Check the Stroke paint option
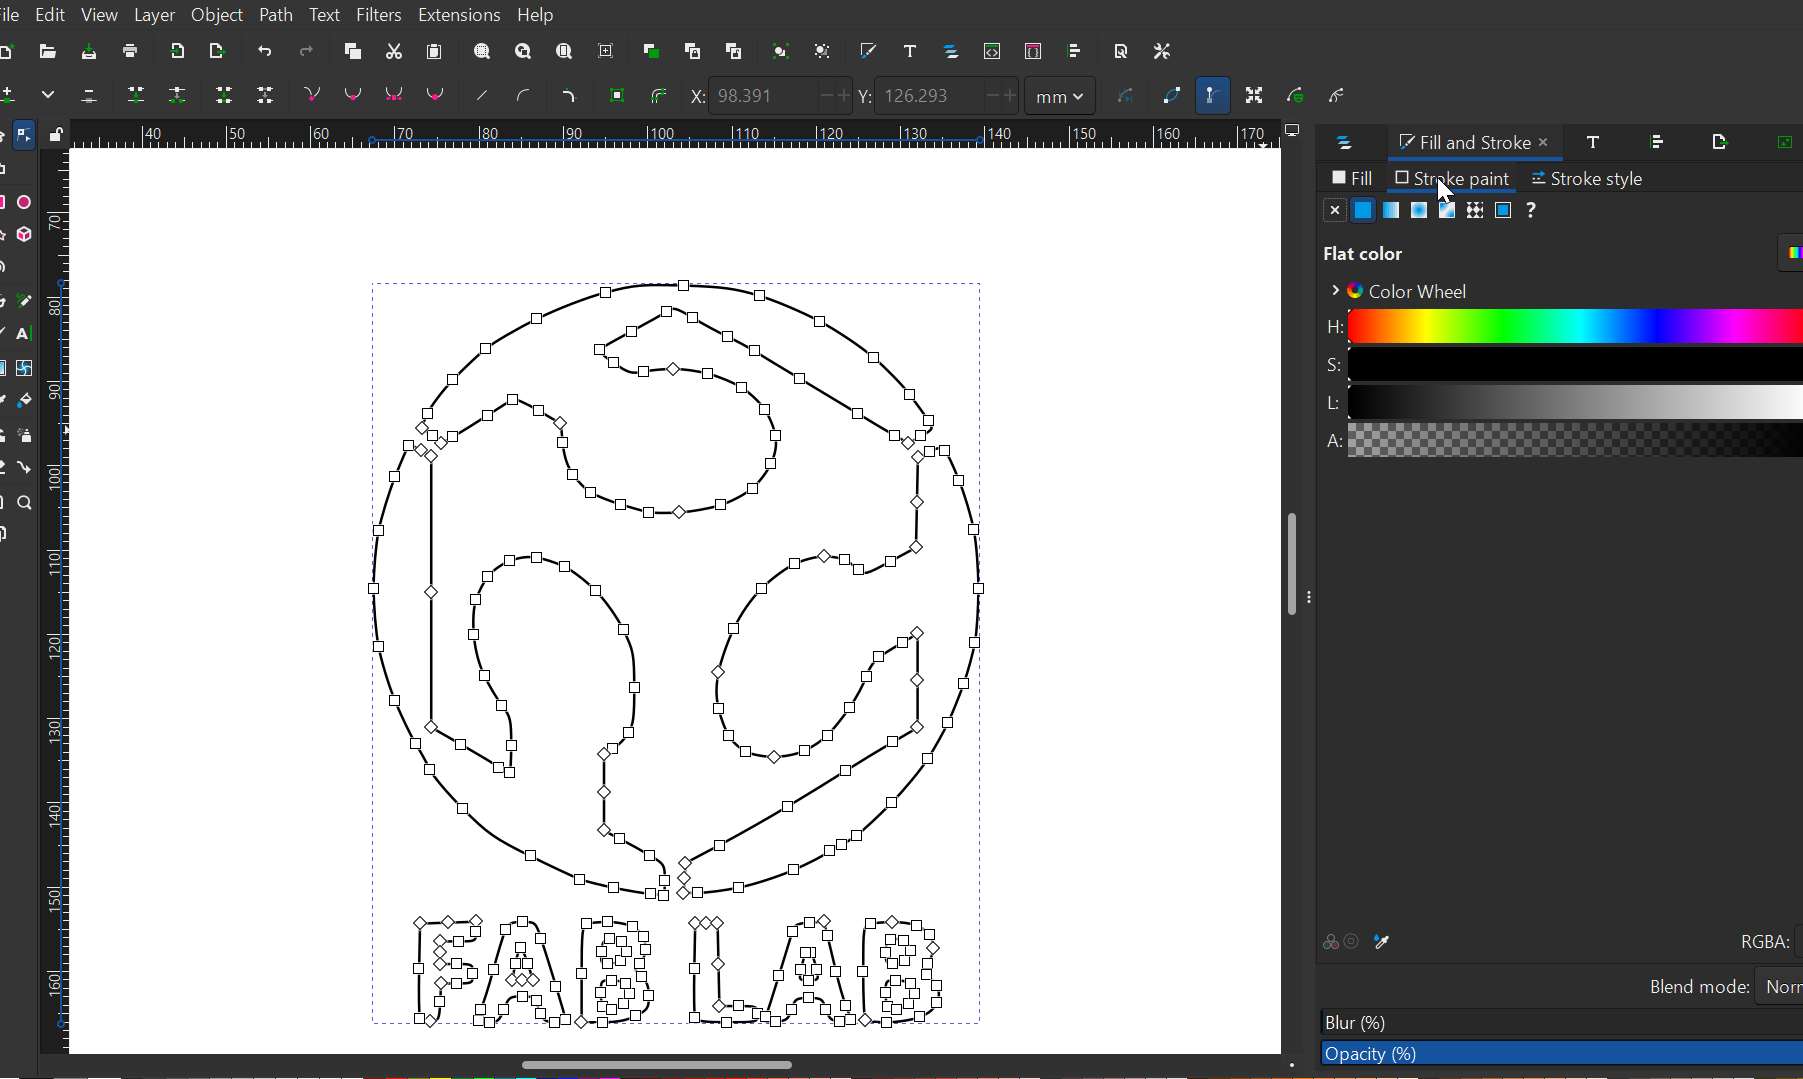This screenshot has width=1803, height=1079. tap(1402, 179)
